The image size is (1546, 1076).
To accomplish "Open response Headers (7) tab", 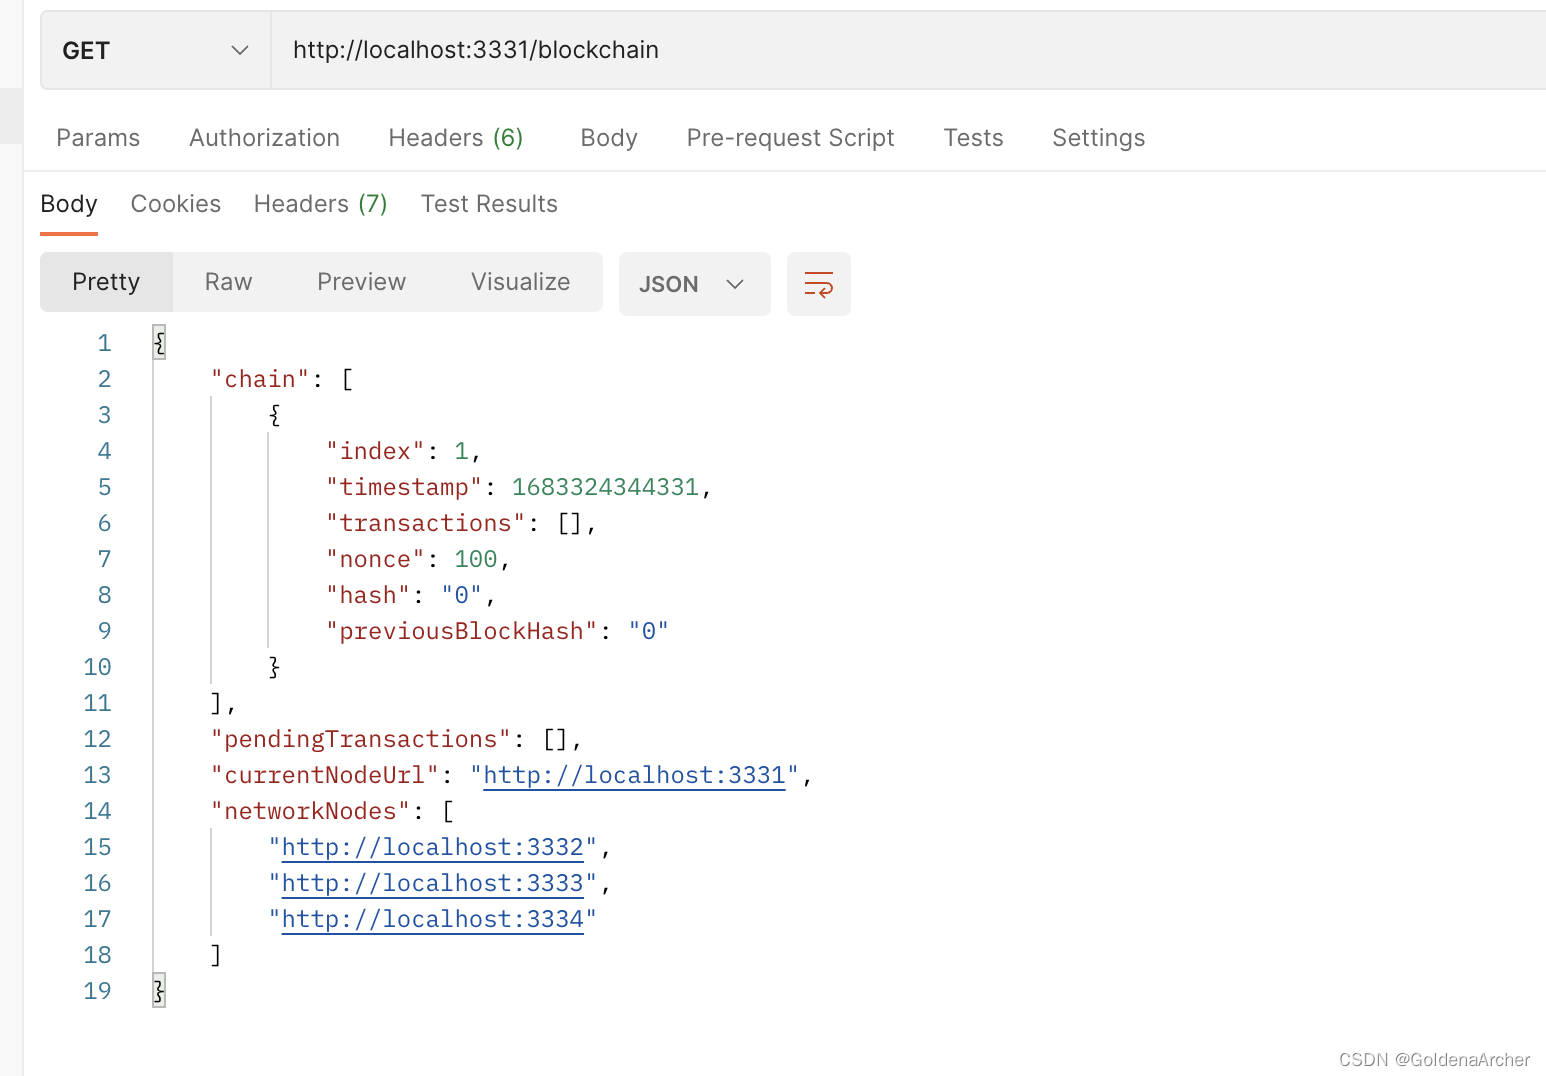I will click(320, 204).
